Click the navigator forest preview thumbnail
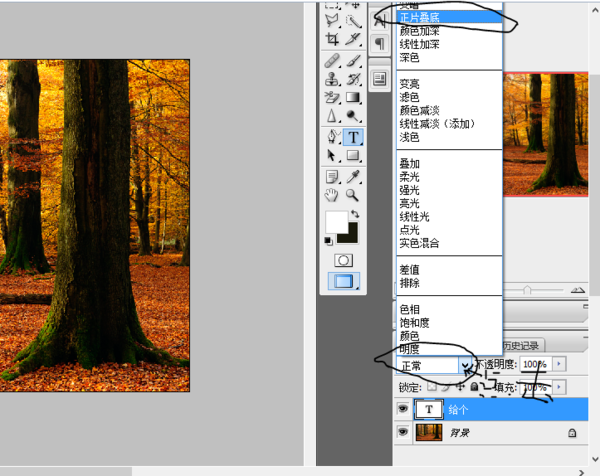This screenshot has height=476, width=600. coord(546,134)
